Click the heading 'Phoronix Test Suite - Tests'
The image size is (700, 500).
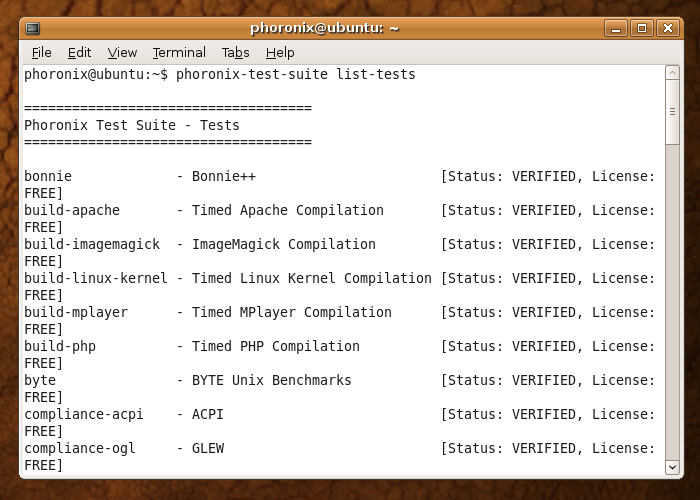(x=132, y=125)
